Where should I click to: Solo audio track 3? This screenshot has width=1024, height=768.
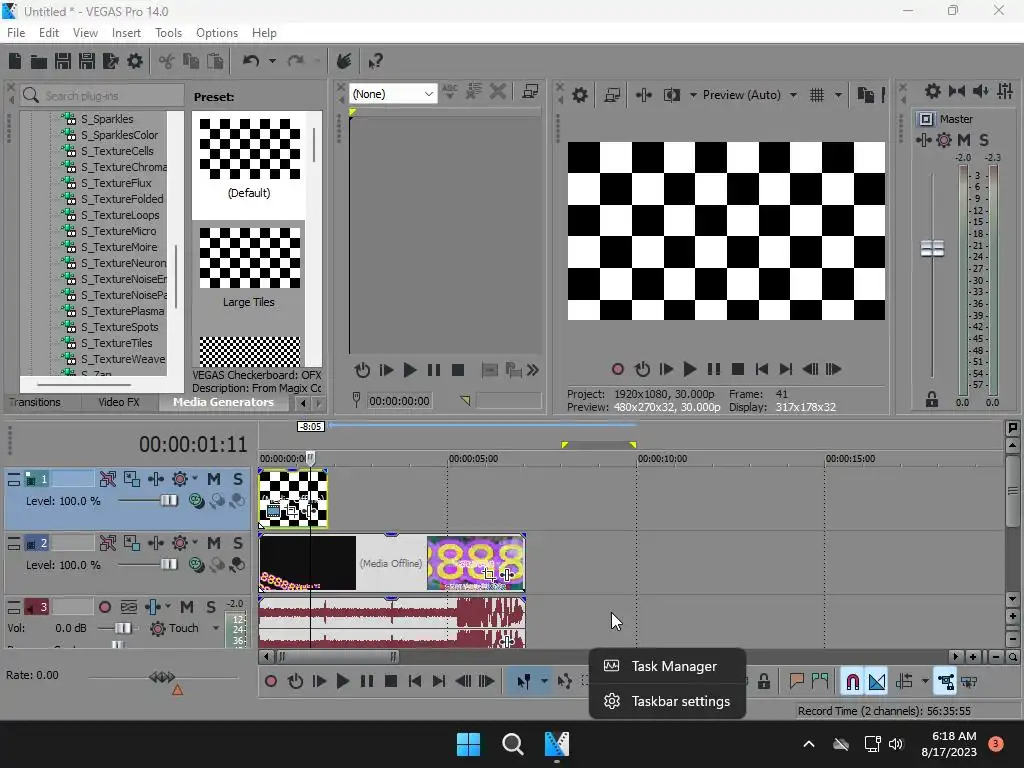point(211,607)
